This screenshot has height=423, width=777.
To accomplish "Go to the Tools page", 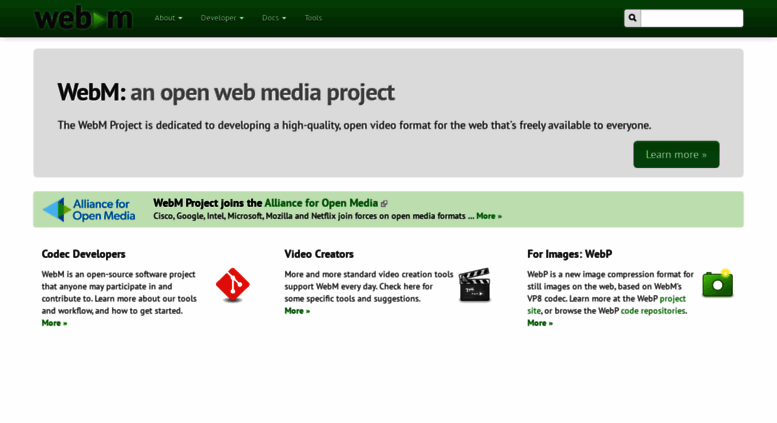I will pos(313,18).
